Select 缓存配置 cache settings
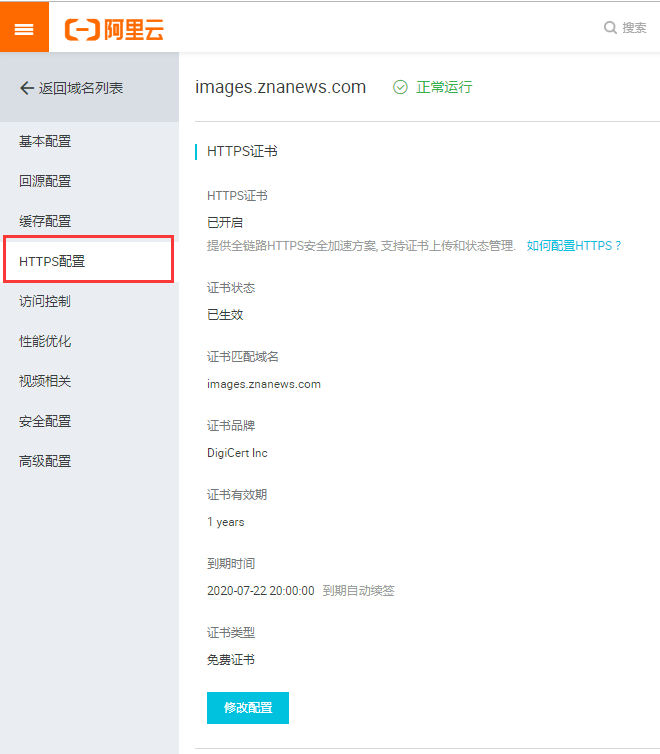This screenshot has height=754, width=660. 45,221
